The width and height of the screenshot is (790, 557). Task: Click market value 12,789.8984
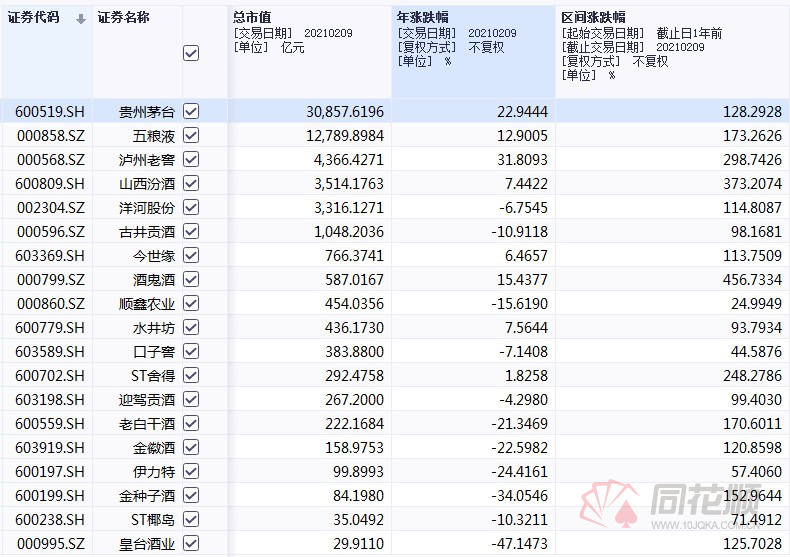coord(345,135)
